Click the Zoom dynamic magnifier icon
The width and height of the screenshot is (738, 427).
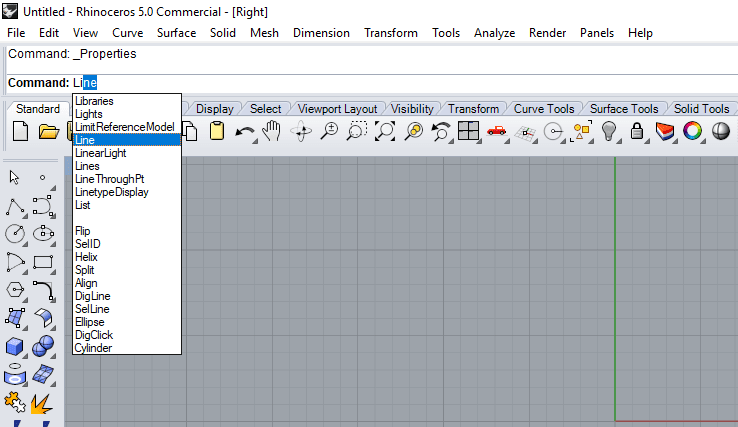pos(329,131)
